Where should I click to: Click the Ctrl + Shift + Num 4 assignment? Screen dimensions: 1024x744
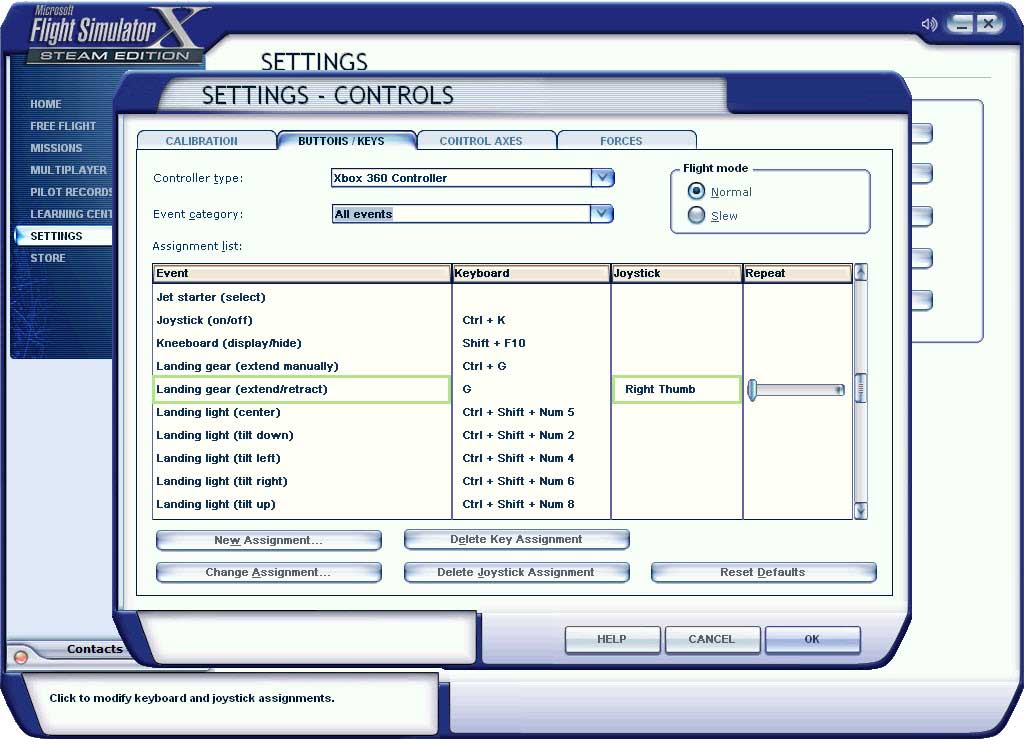(x=519, y=458)
